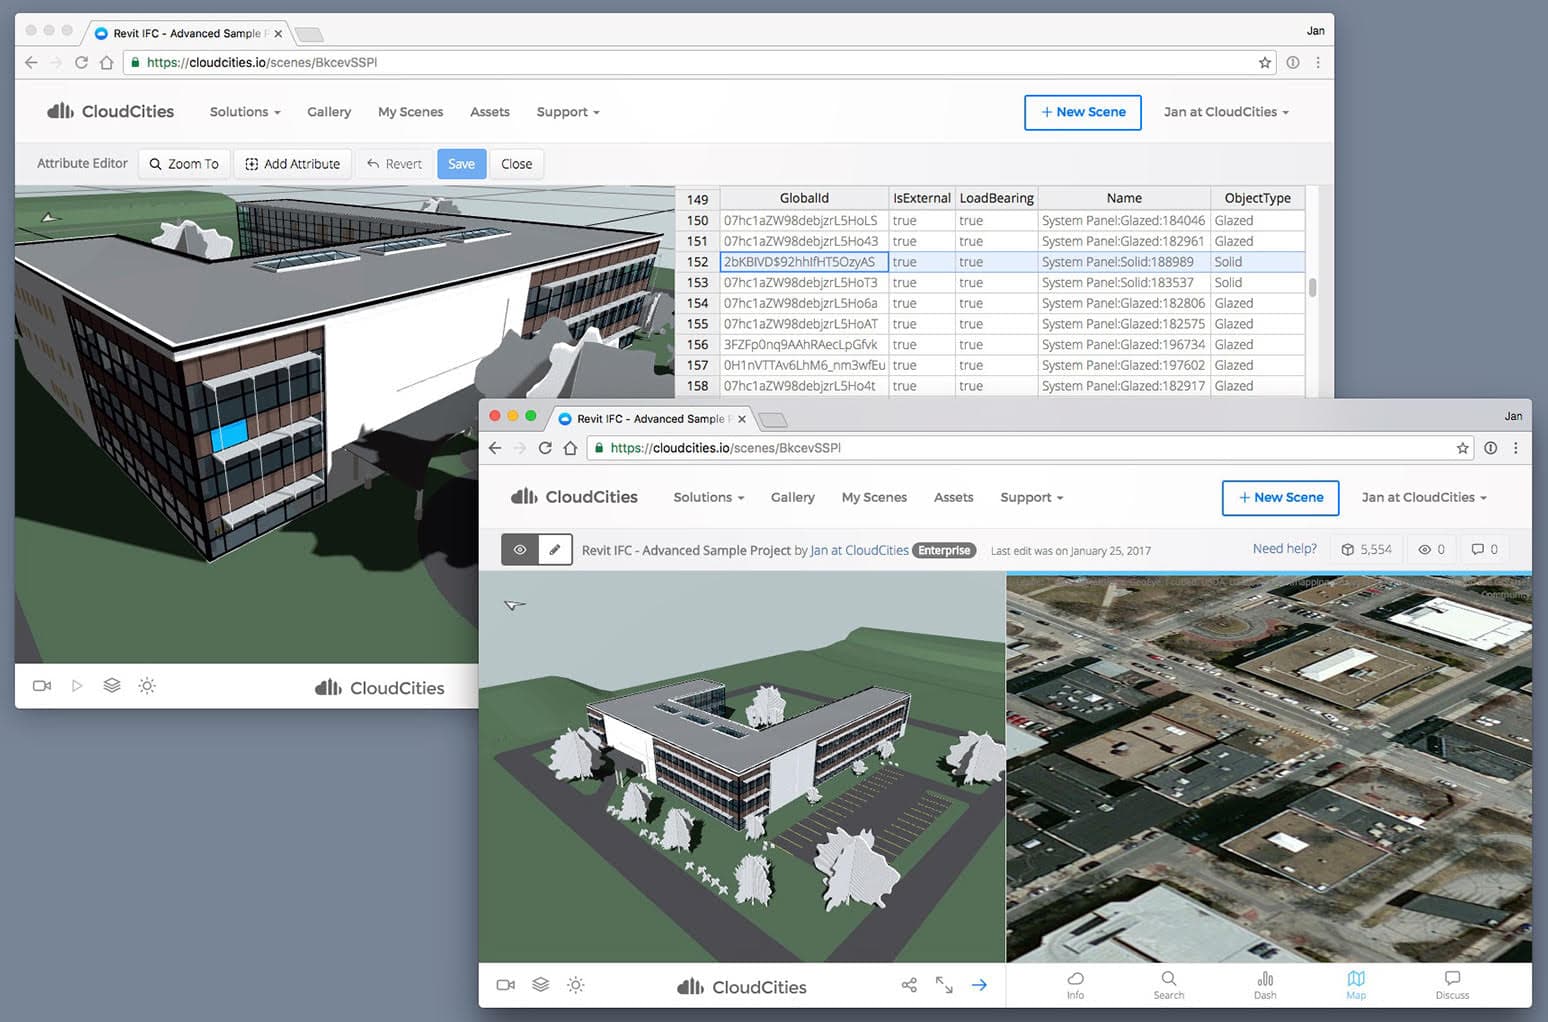Click New Scene in attribute editor window
Screen dimensions: 1548x1022
click(x=1083, y=112)
